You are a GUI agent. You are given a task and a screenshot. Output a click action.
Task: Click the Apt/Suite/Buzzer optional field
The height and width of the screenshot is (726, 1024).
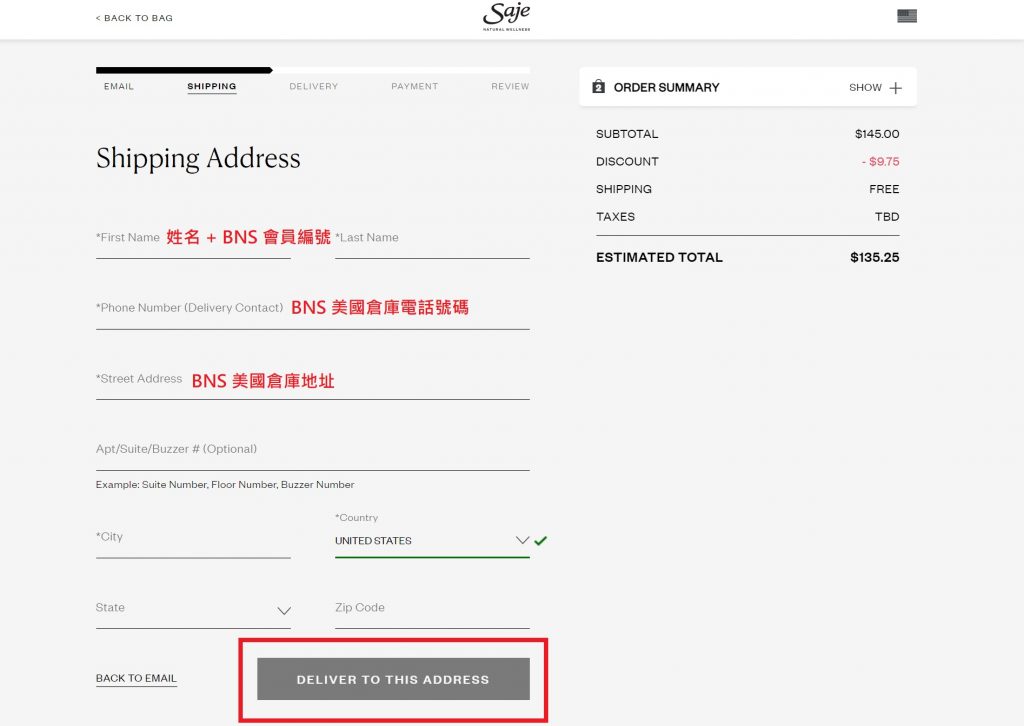312,450
